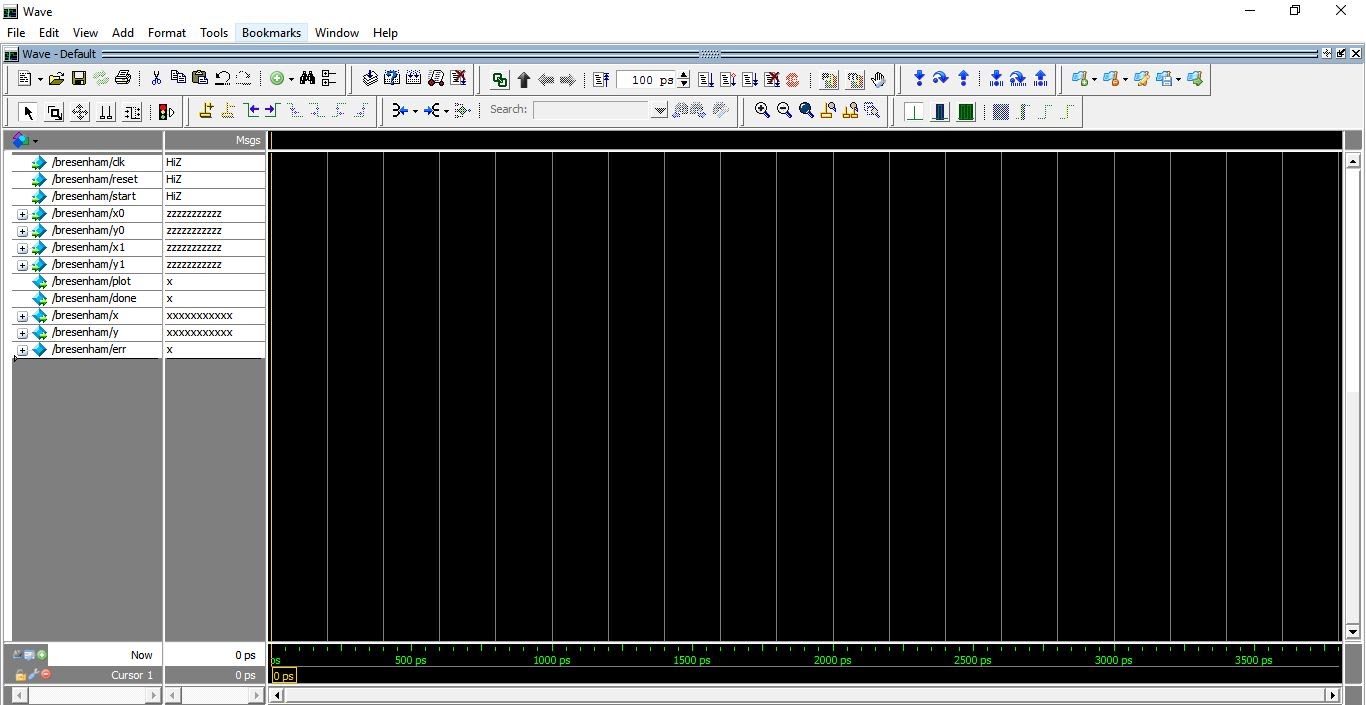Open the Add menu

[123, 33]
